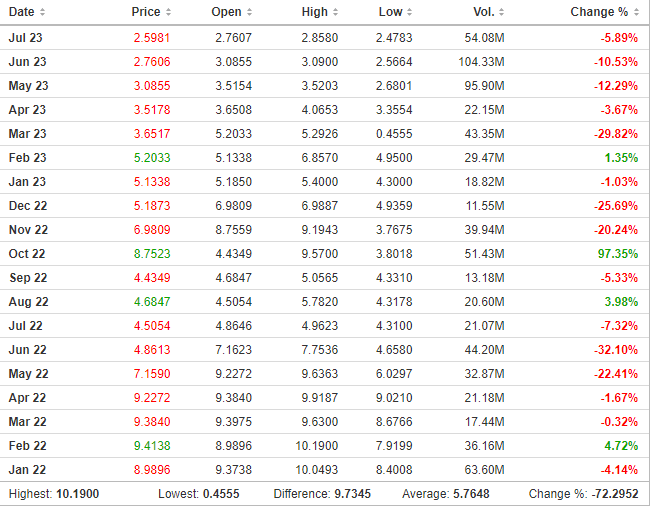Click the 97.35% change value
The image size is (650, 506).
point(614,254)
